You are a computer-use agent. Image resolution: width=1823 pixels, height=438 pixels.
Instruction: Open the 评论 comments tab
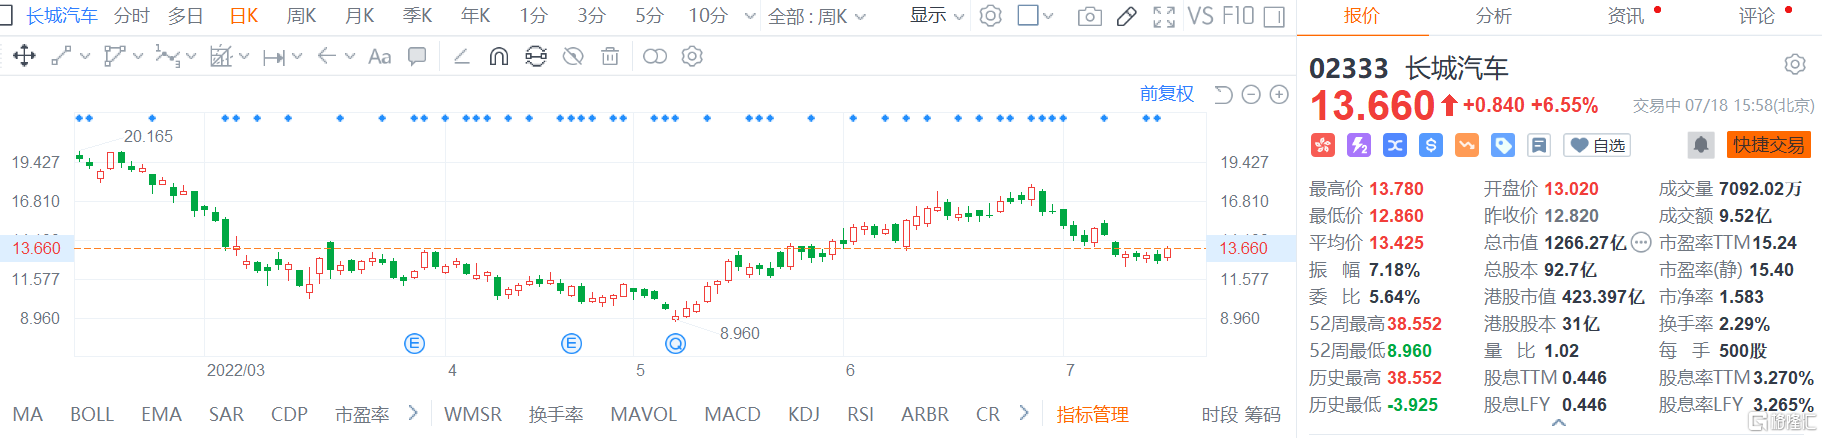coord(1757,16)
